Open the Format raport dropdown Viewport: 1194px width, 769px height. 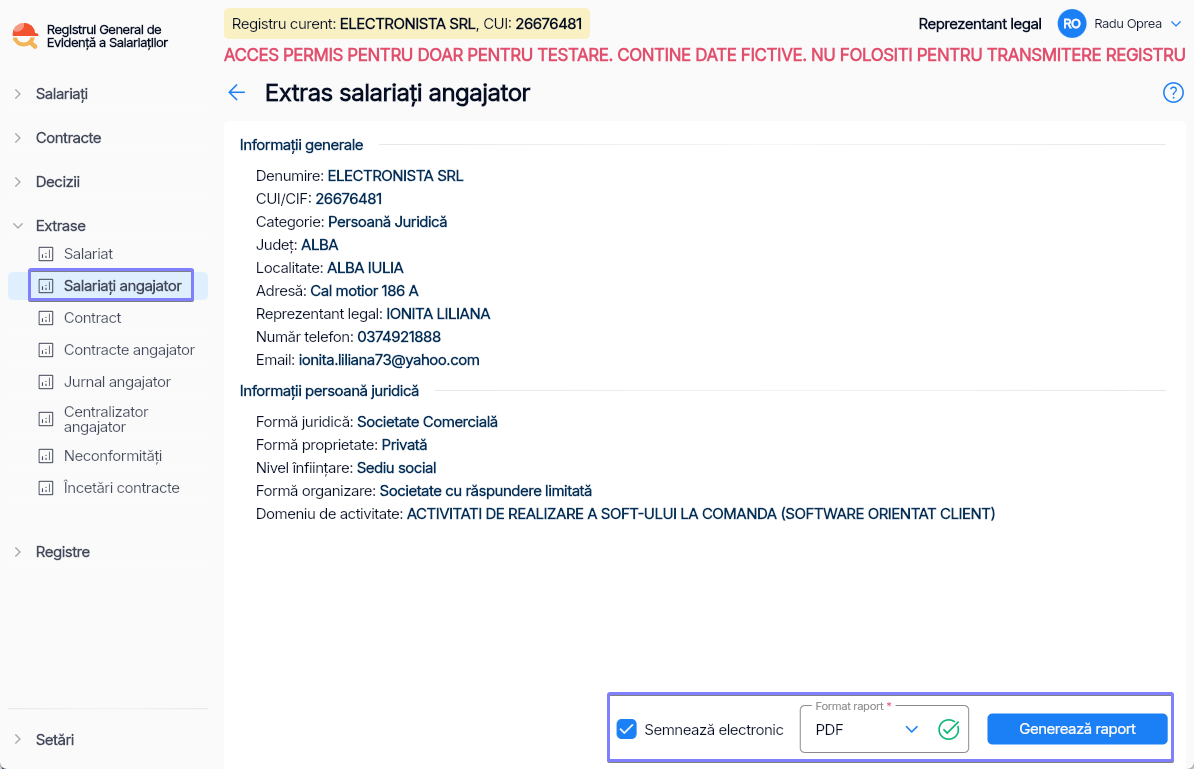click(884, 729)
